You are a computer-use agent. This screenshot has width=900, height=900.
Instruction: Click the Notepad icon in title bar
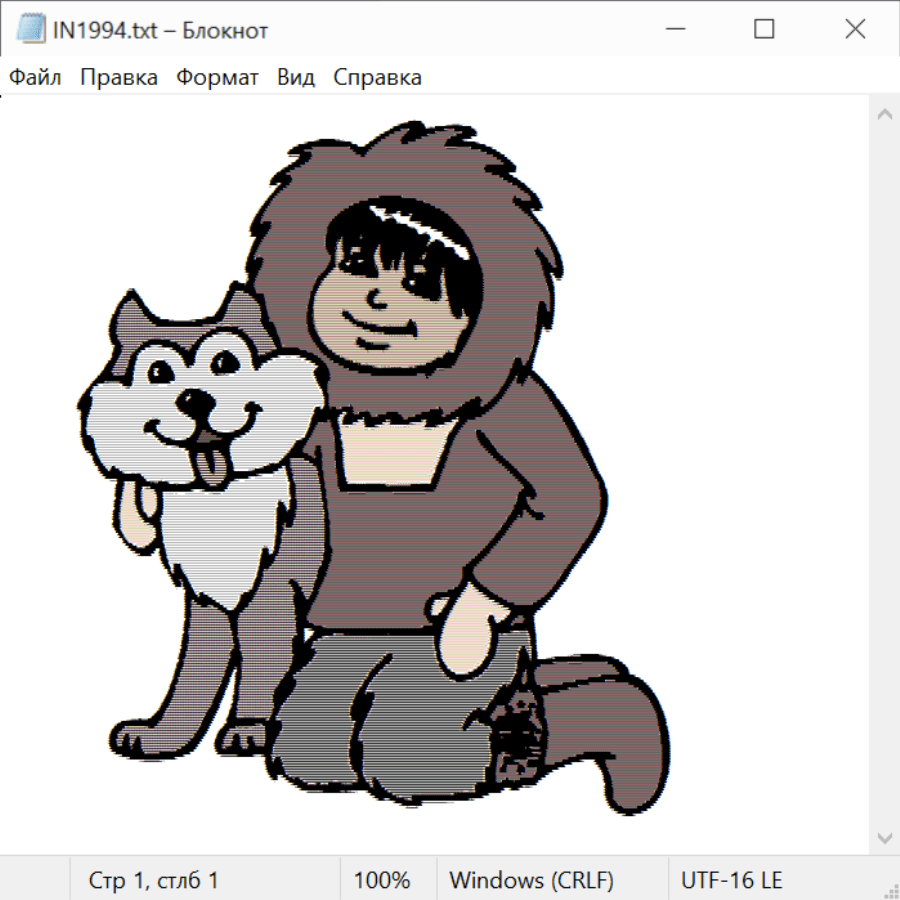click(30, 30)
